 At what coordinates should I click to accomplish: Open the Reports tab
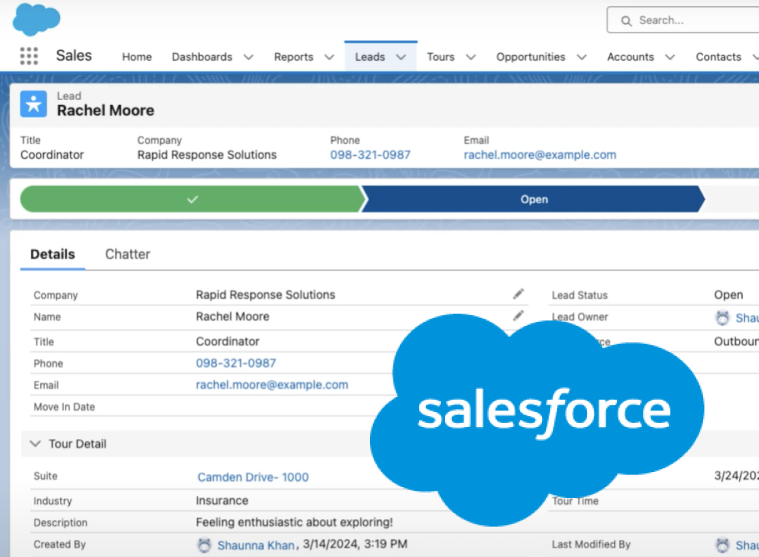point(293,57)
